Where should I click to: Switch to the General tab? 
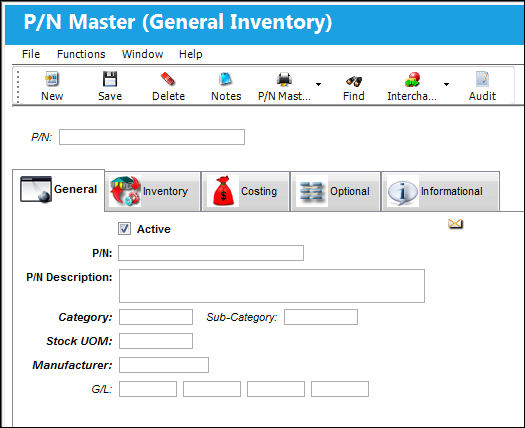[x=59, y=190]
